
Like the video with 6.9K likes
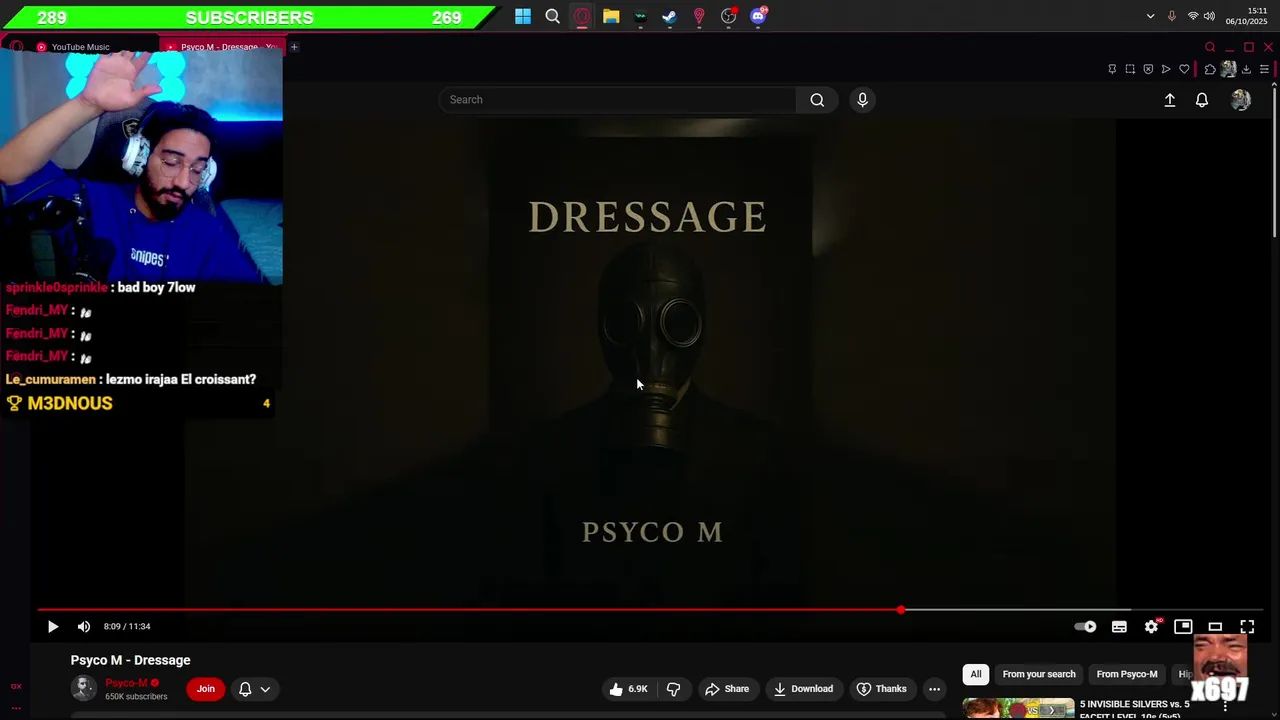pyautogui.click(x=629, y=689)
